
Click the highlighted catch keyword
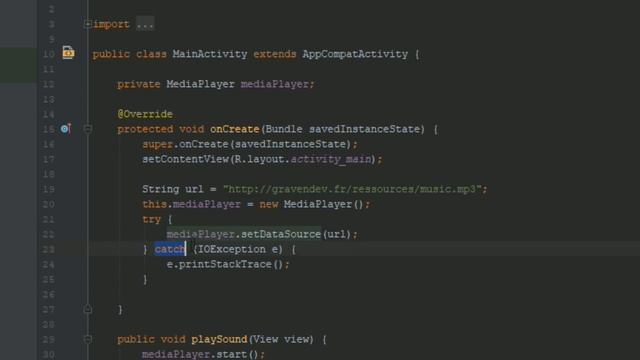click(170, 249)
